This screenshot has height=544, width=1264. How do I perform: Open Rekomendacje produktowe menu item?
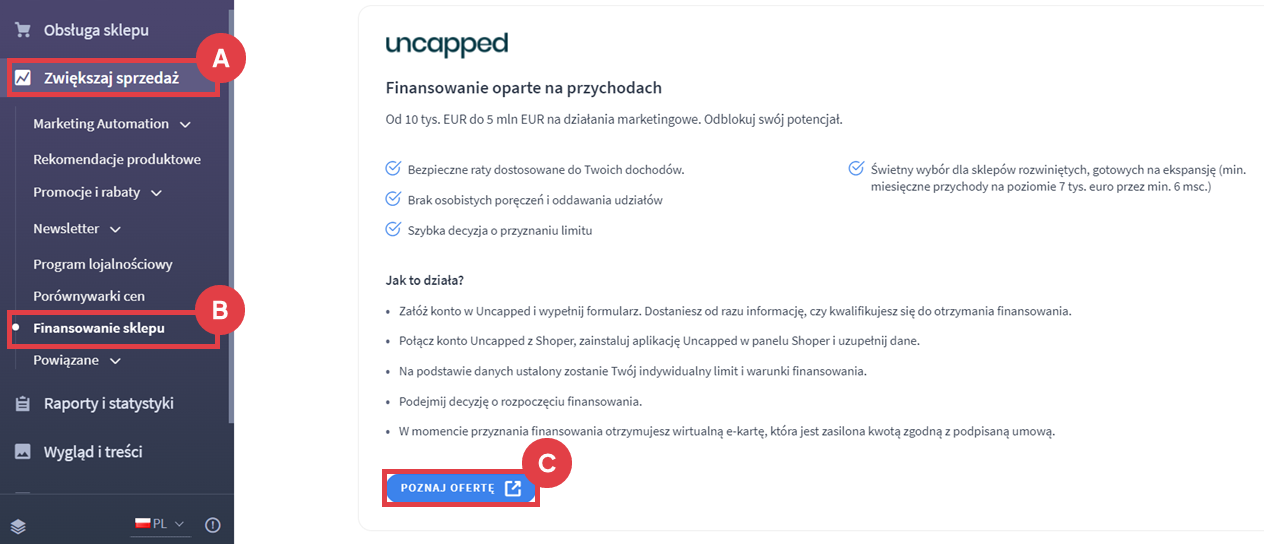click(117, 159)
